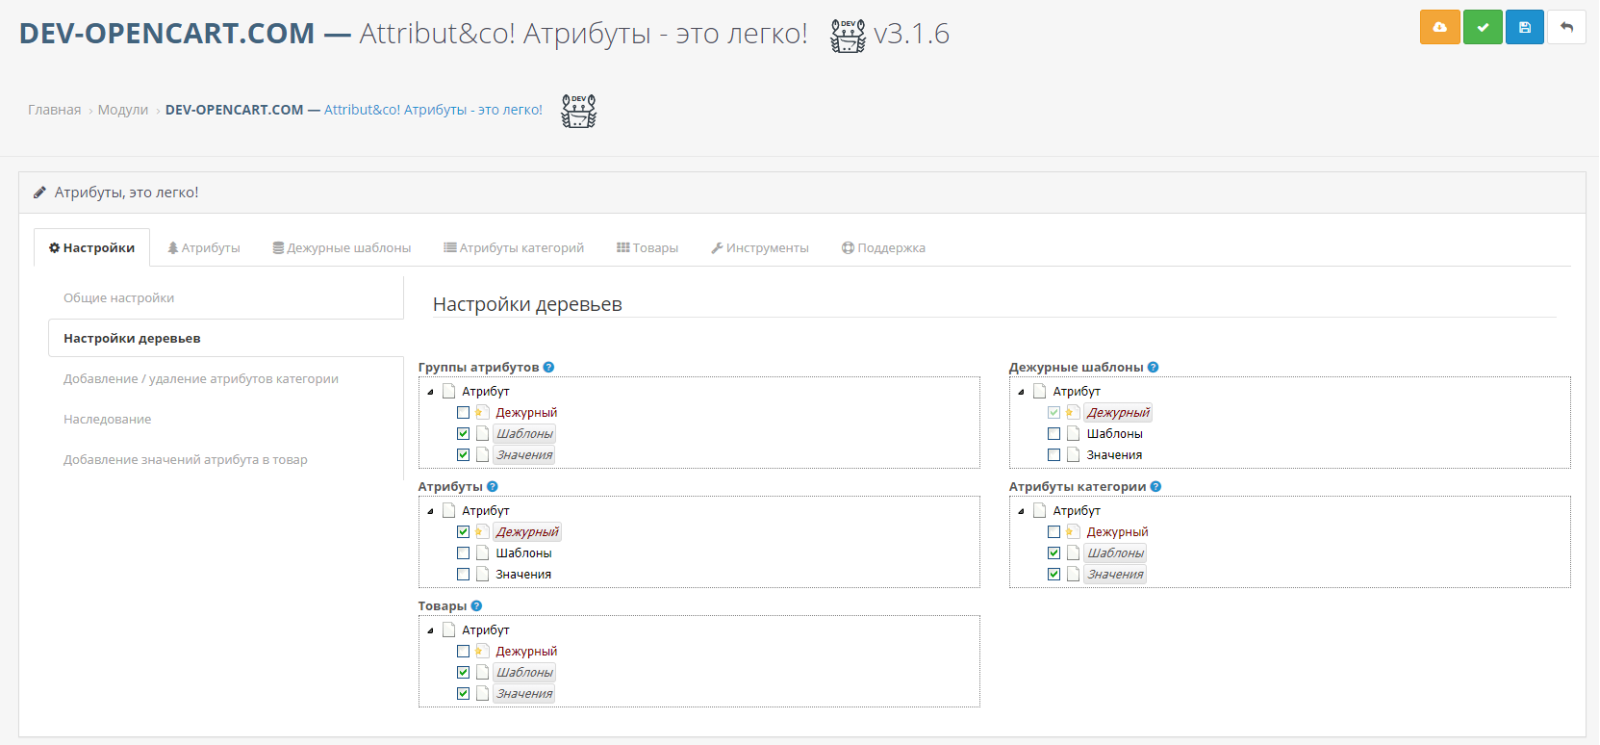This screenshot has height=745, width=1600.
Task: Click DEV-OPENCART.COM Attribut&co breadcrumb link
Action: point(354,110)
